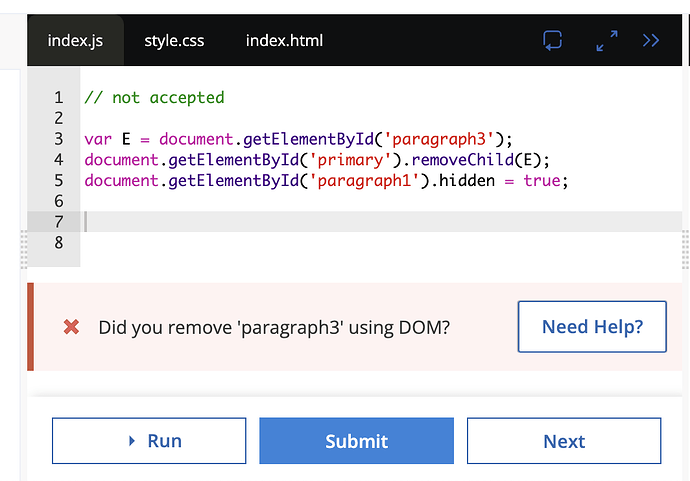The height and width of the screenshot is (481, 690).
Task: Go to the Next exercise
Action: pyautogui.click(x=564, y=441)
